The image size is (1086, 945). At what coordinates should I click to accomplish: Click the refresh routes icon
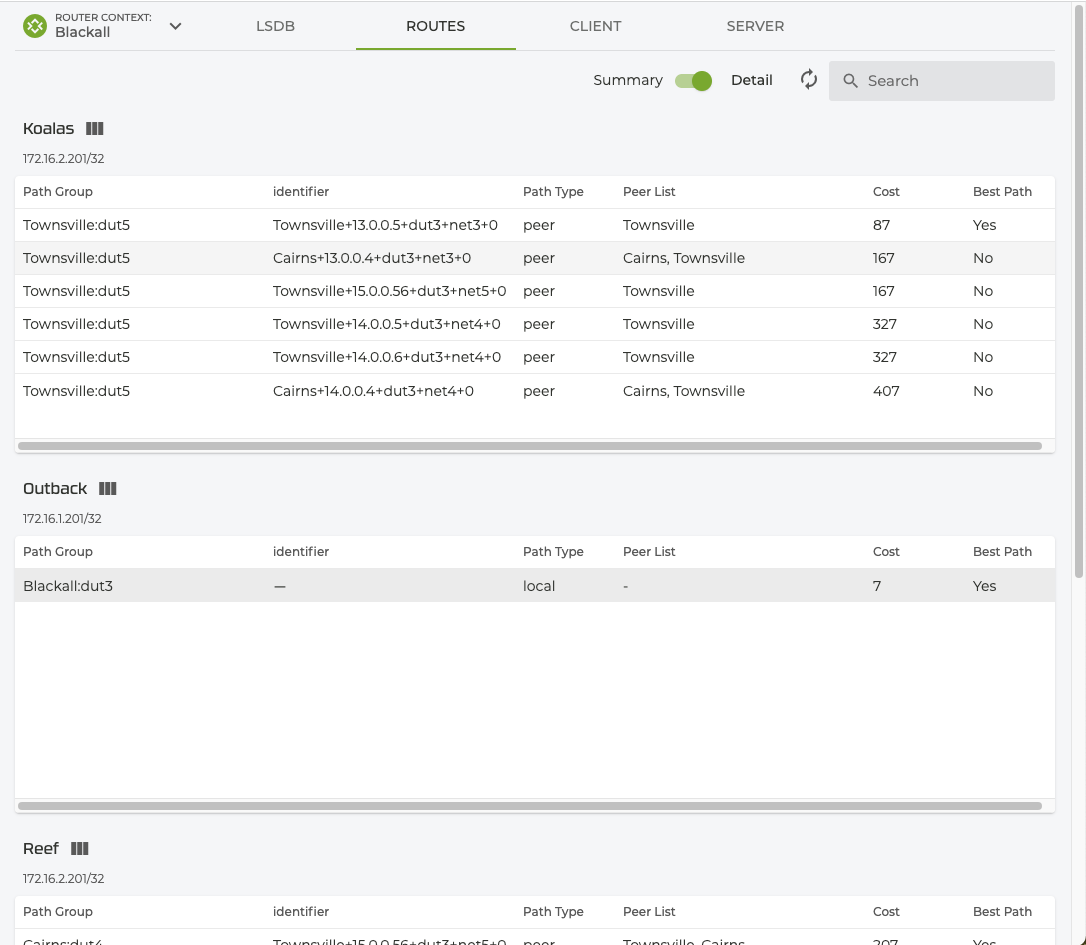809,80
